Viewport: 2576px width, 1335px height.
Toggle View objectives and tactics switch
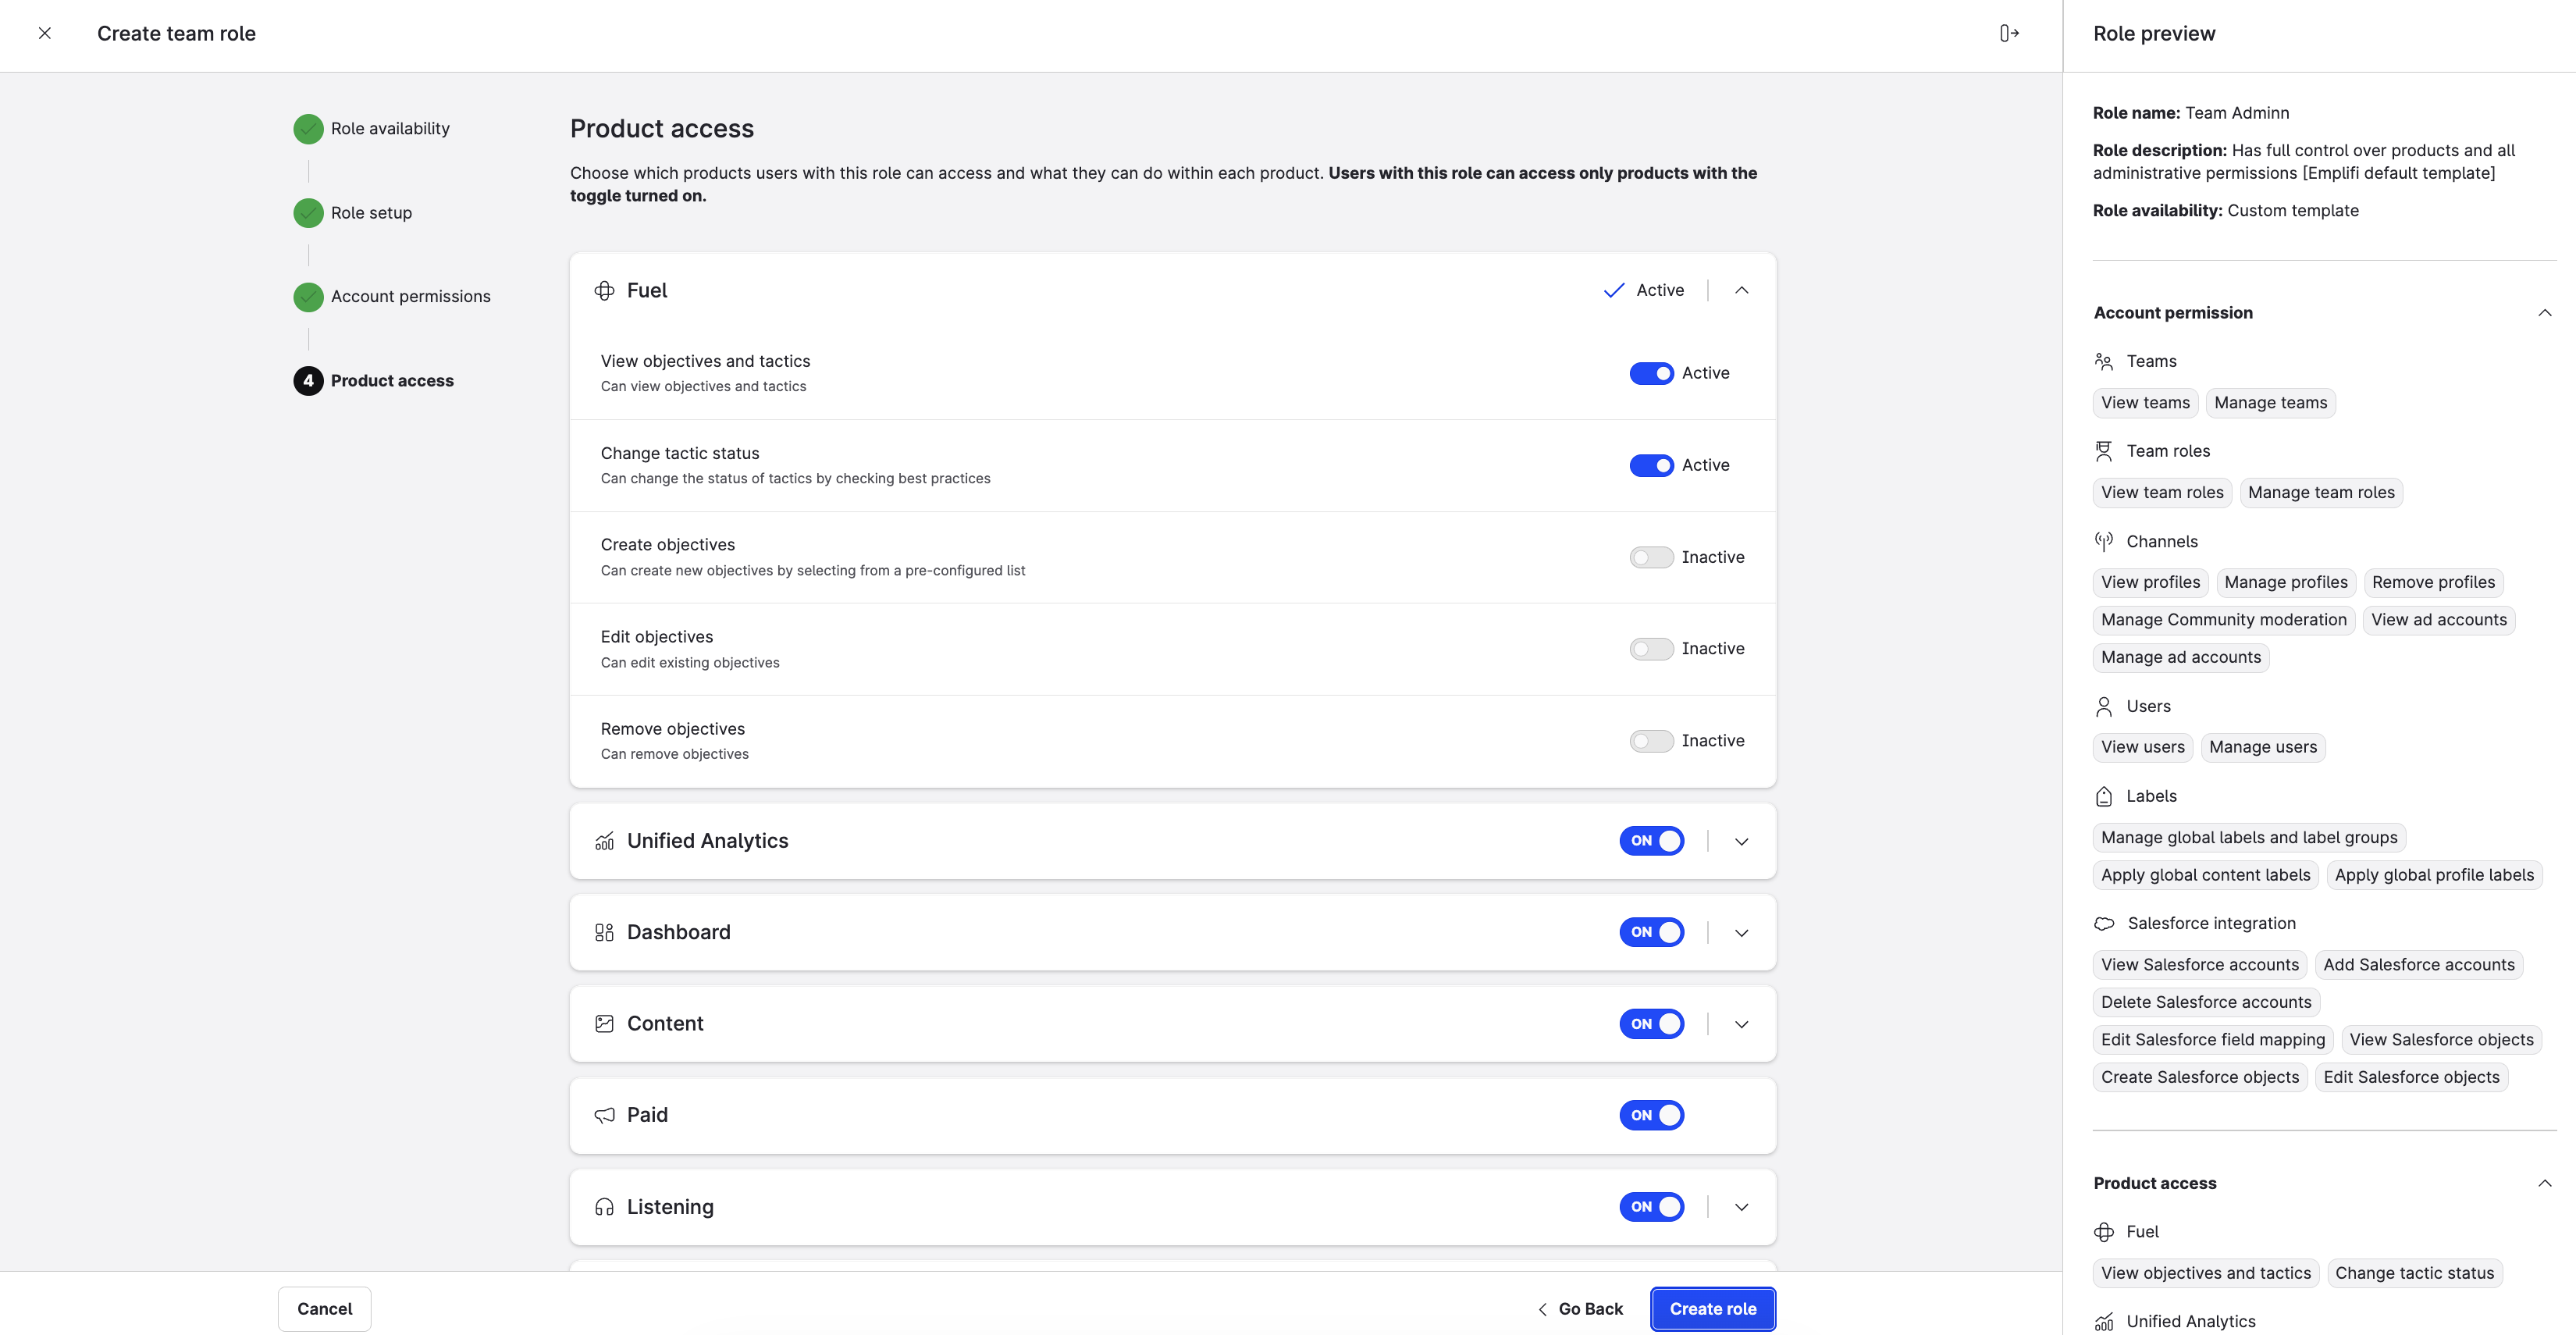tap(1651, 373)
